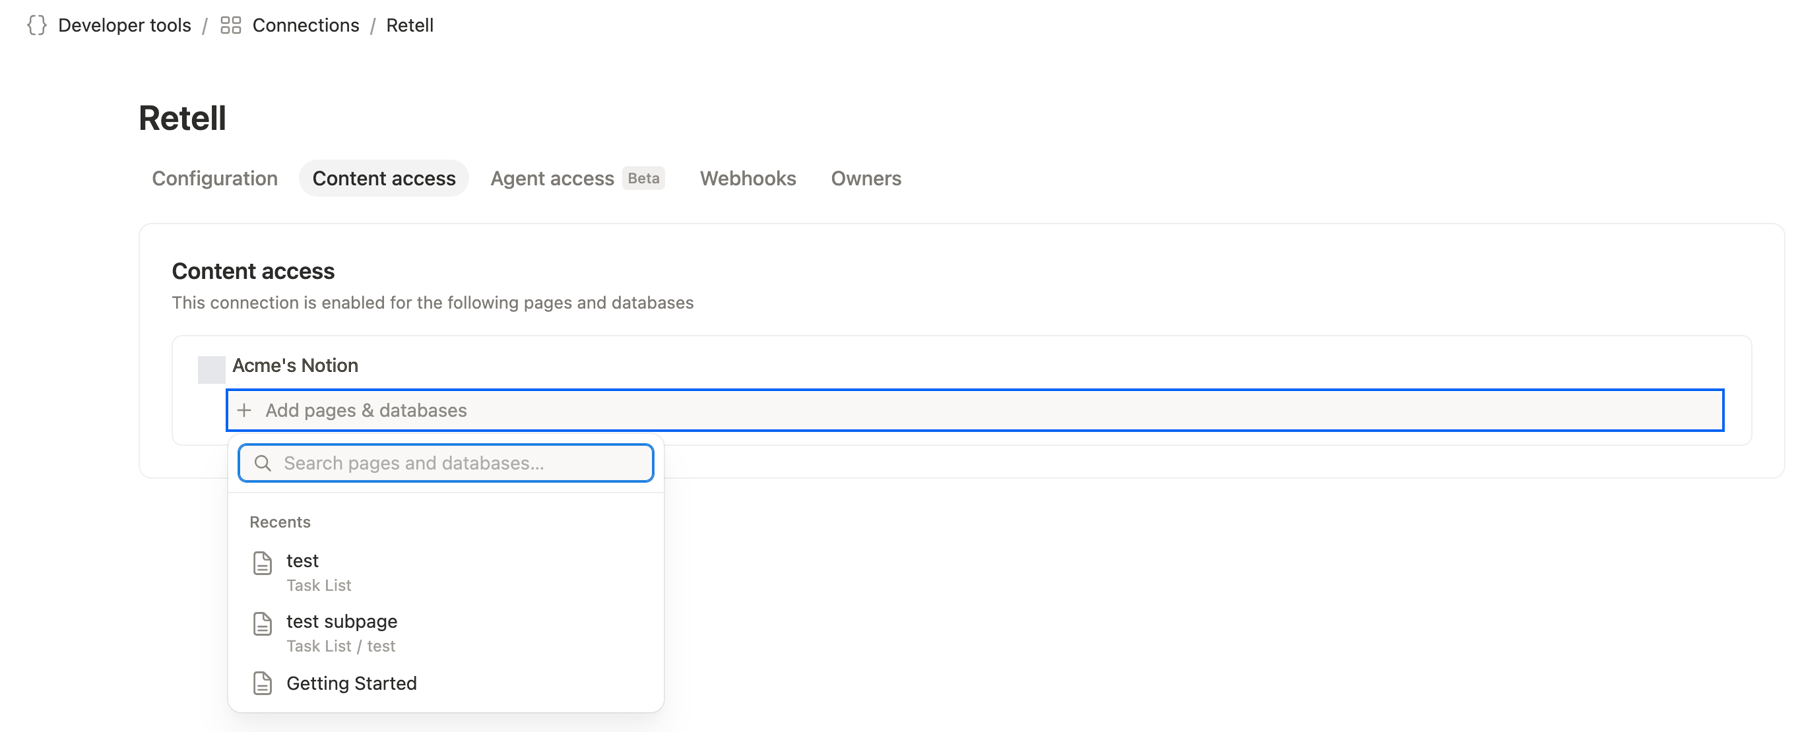
Task: Click the Acme's Notion workspace name
Action: tap(295, 365)
